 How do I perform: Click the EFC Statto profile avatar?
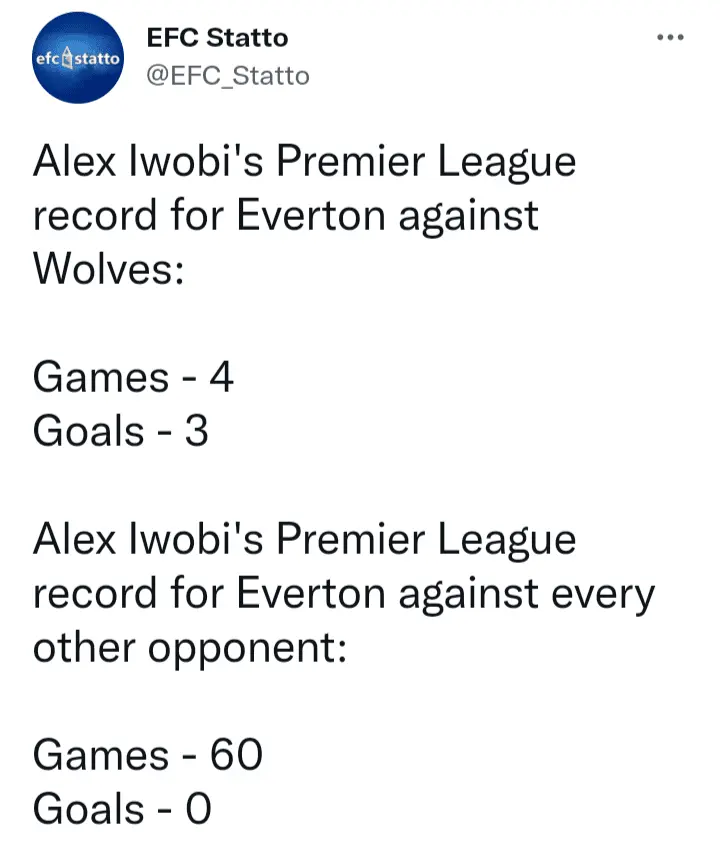tap(77, 59)
